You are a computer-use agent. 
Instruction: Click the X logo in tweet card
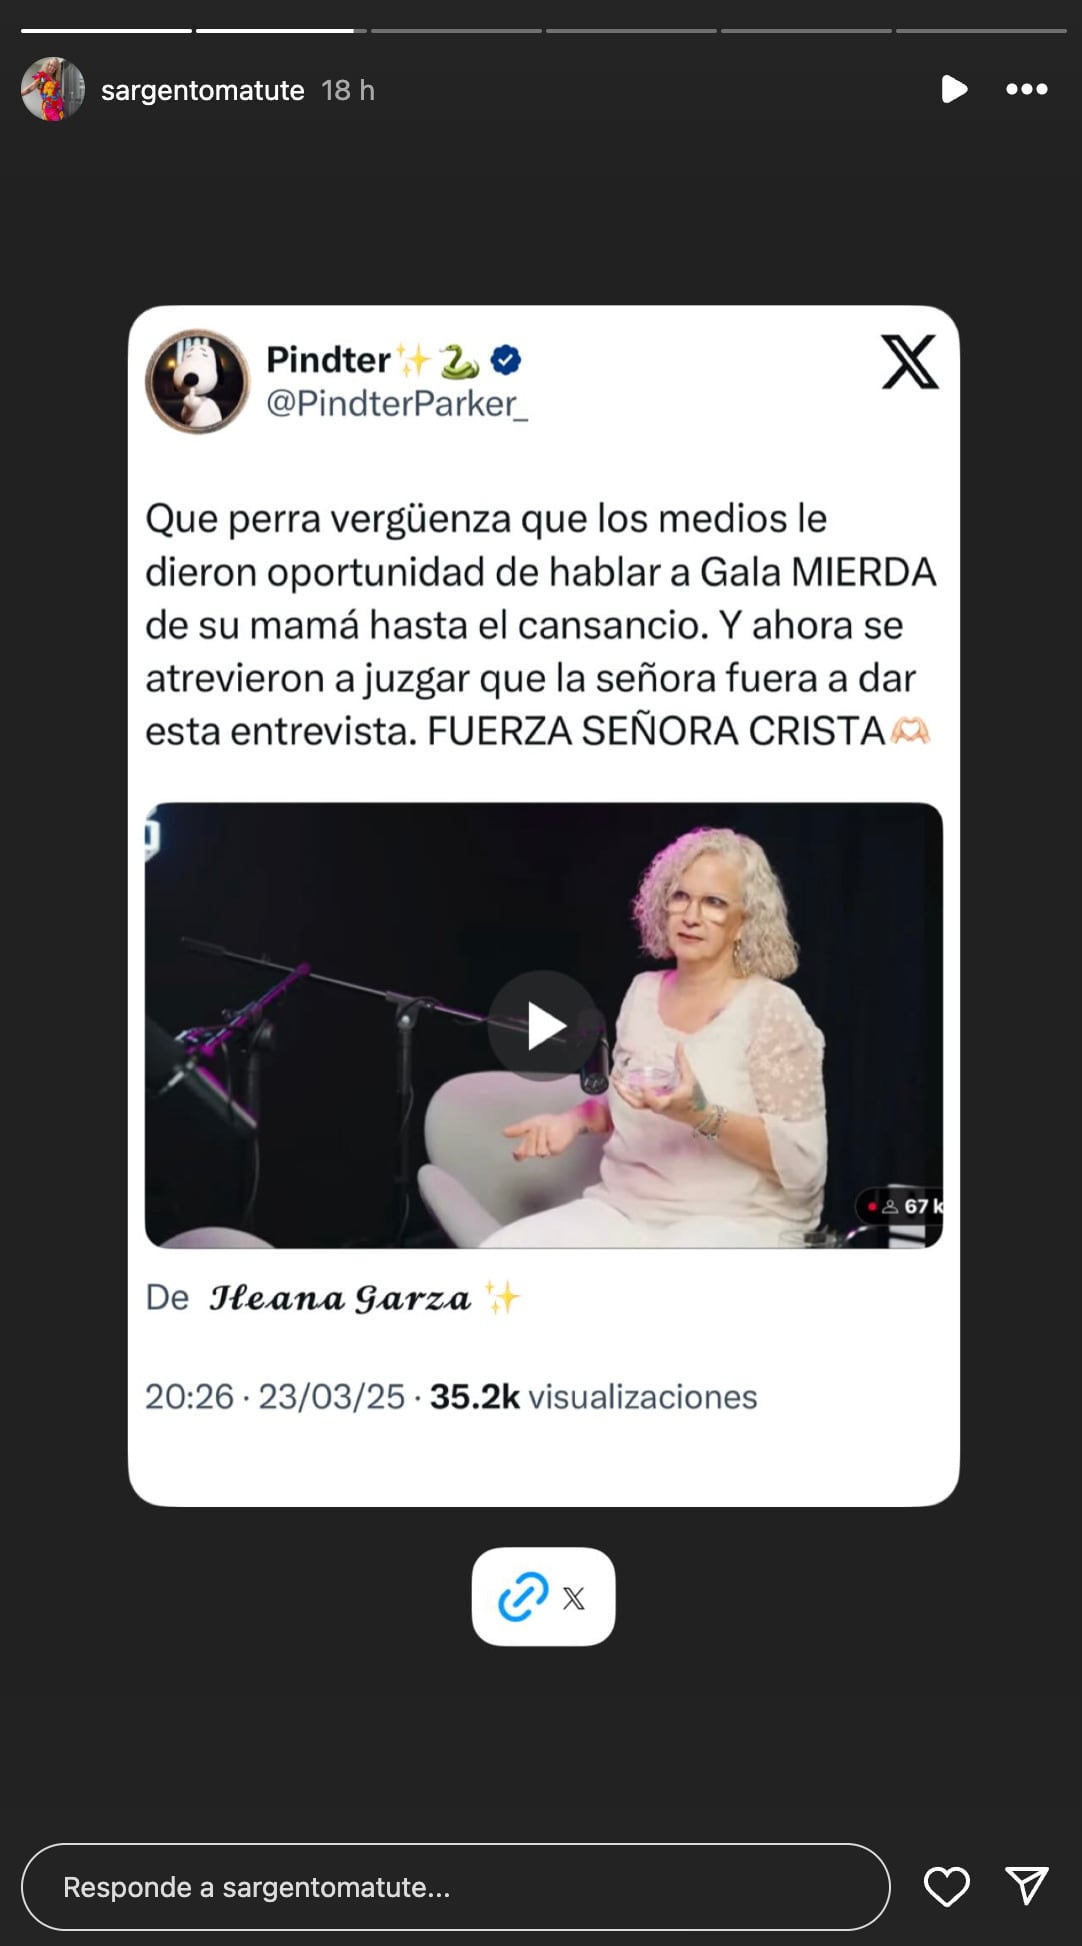909,361
